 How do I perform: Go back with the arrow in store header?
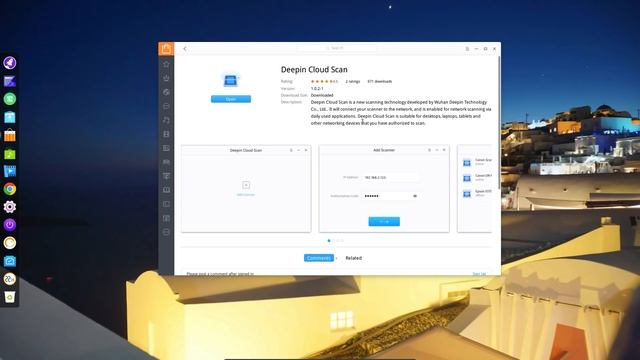[x=185, y=49]
